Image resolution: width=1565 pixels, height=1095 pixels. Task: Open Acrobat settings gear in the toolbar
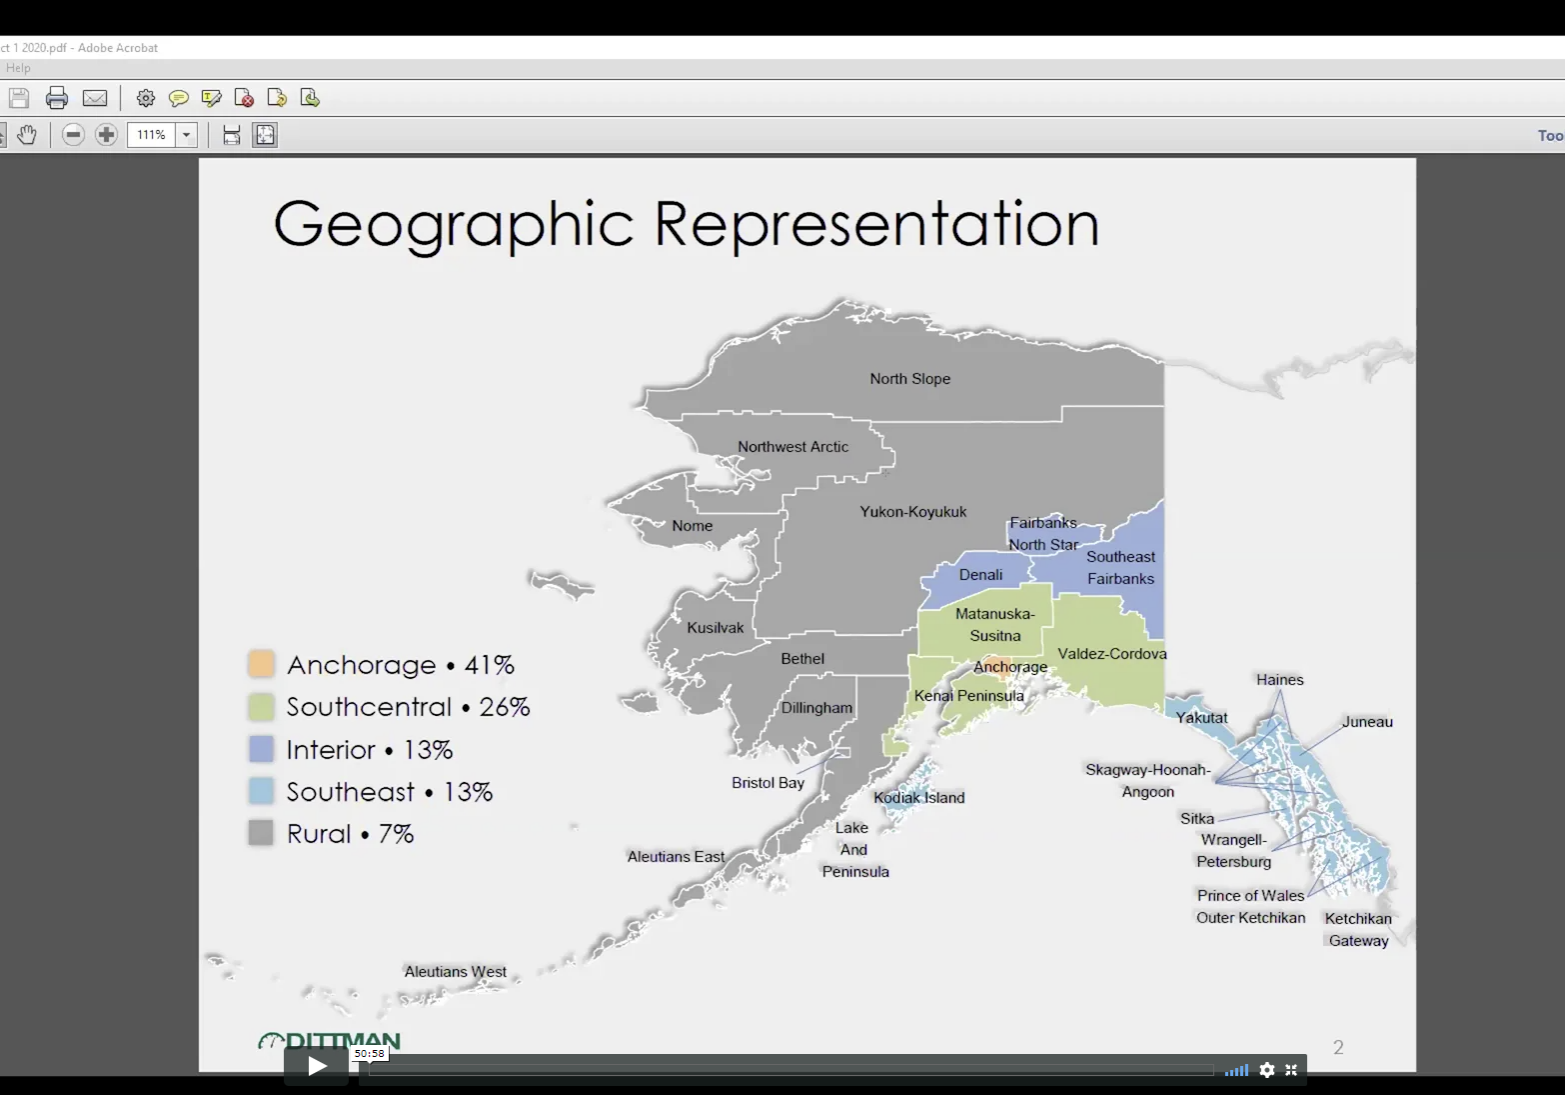pos(146,98)
